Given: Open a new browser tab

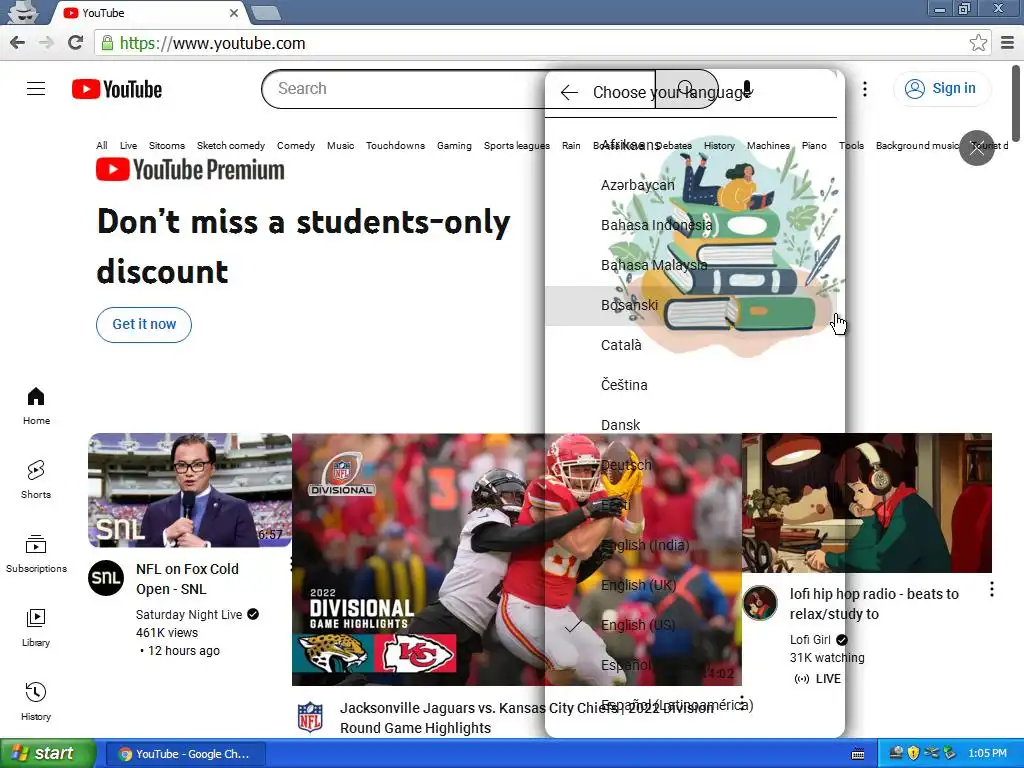Looking at the screenshot, I should coord(266,13).
